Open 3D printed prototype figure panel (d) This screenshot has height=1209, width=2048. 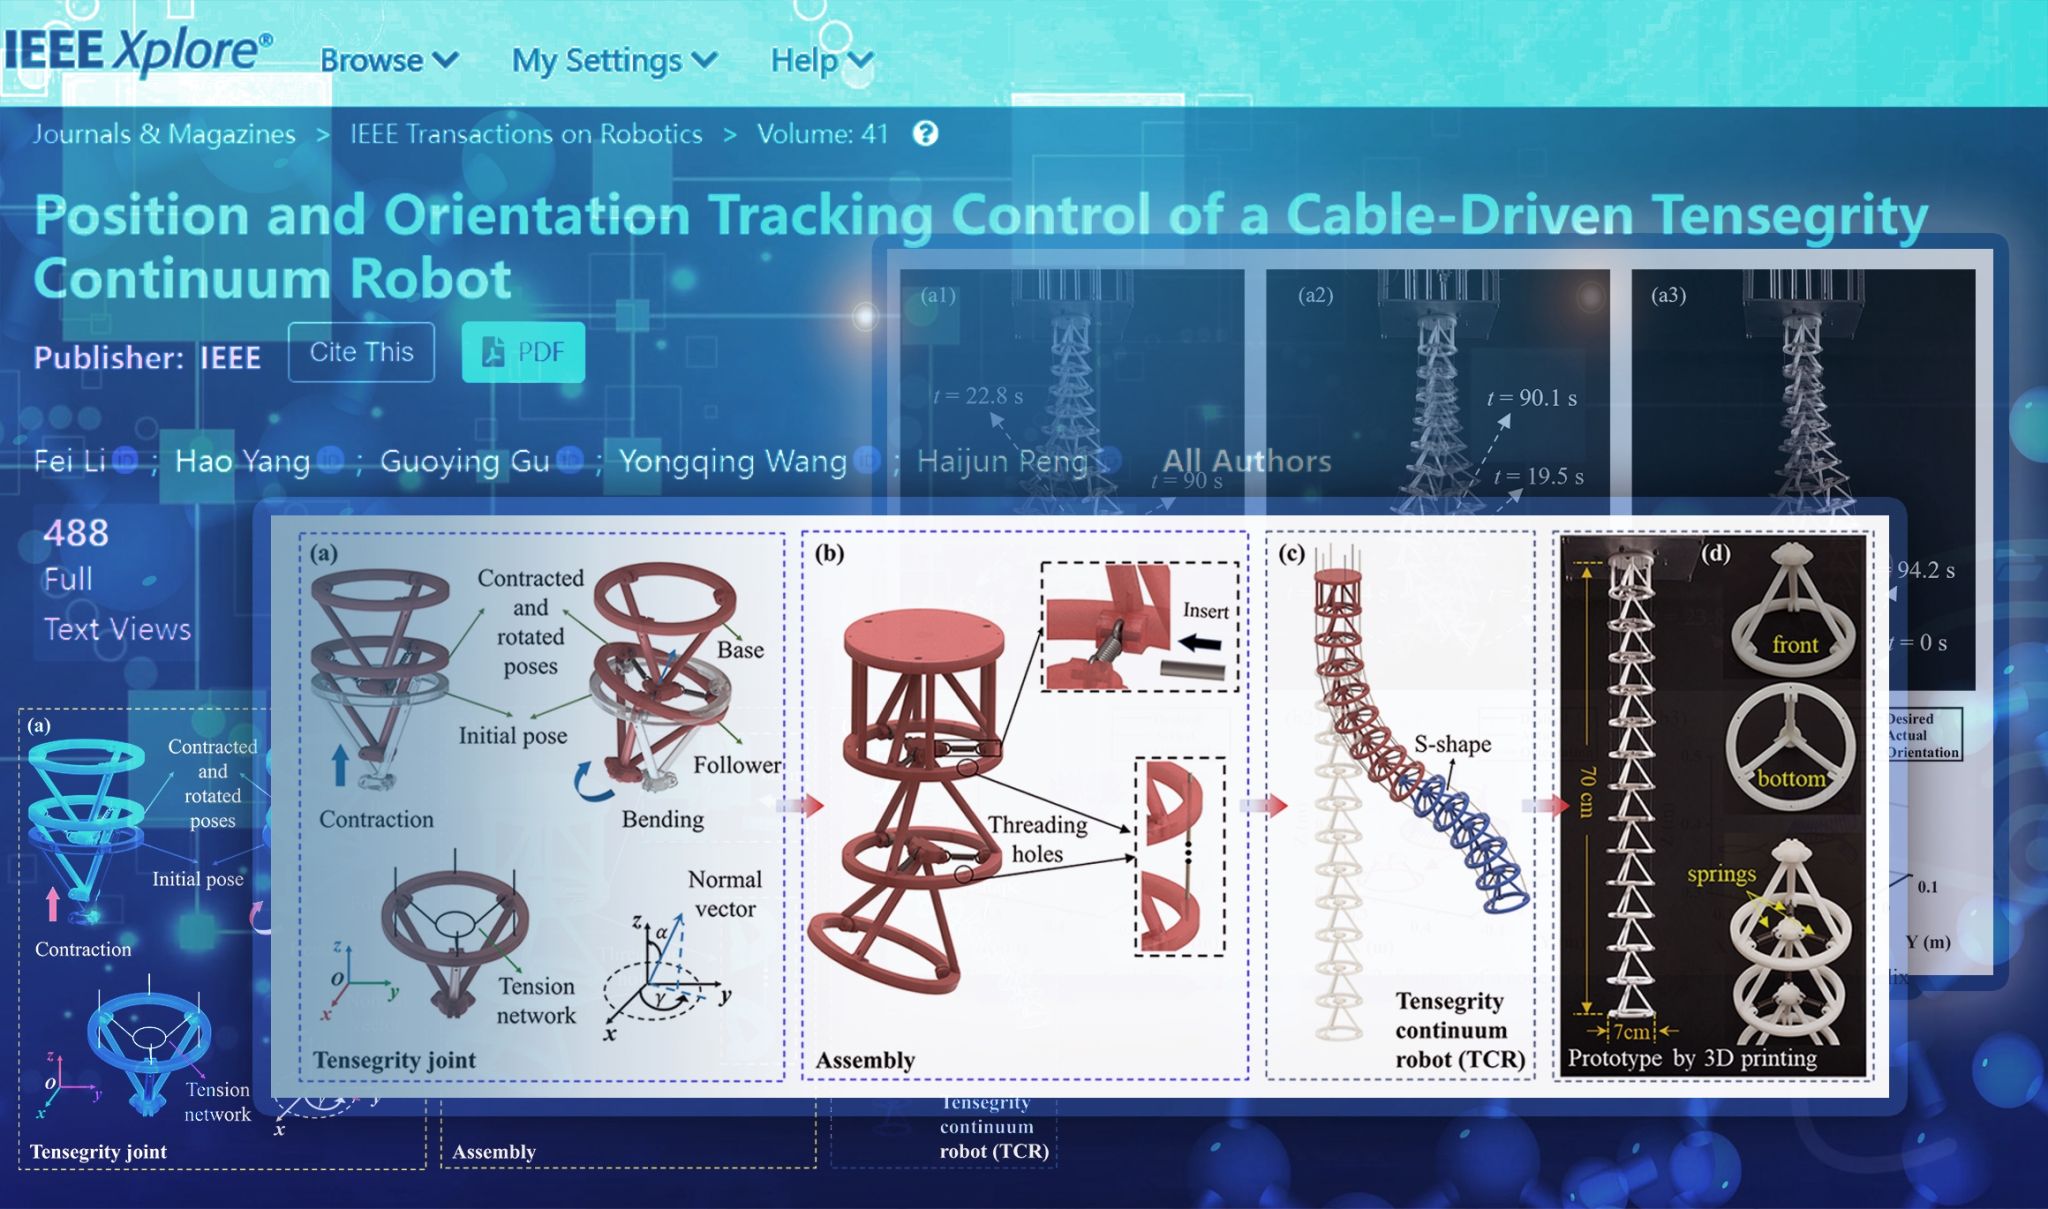click(x=1713, y=805)
